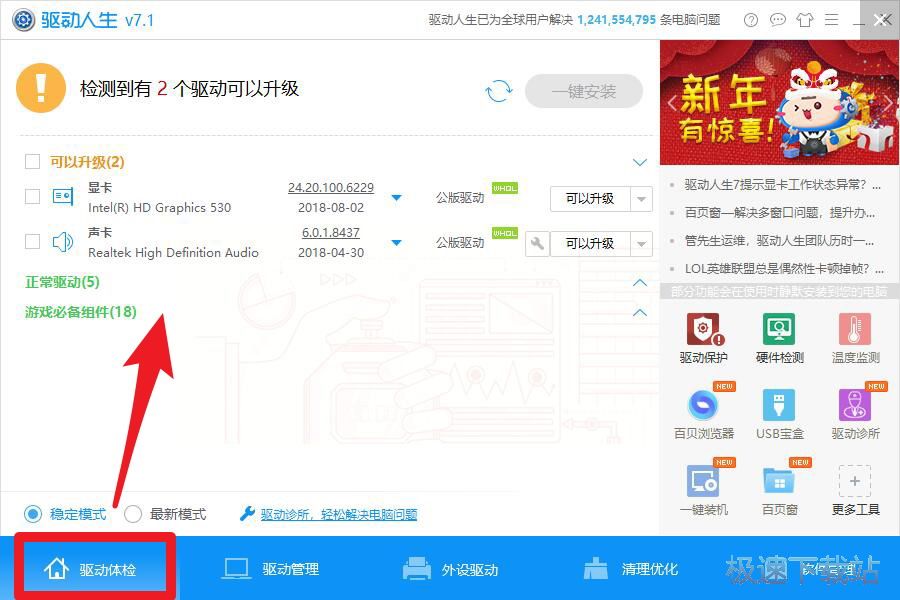Click the 新年有惊喜 banner
Screen dimensions: 900x600
tap(779, 102)
